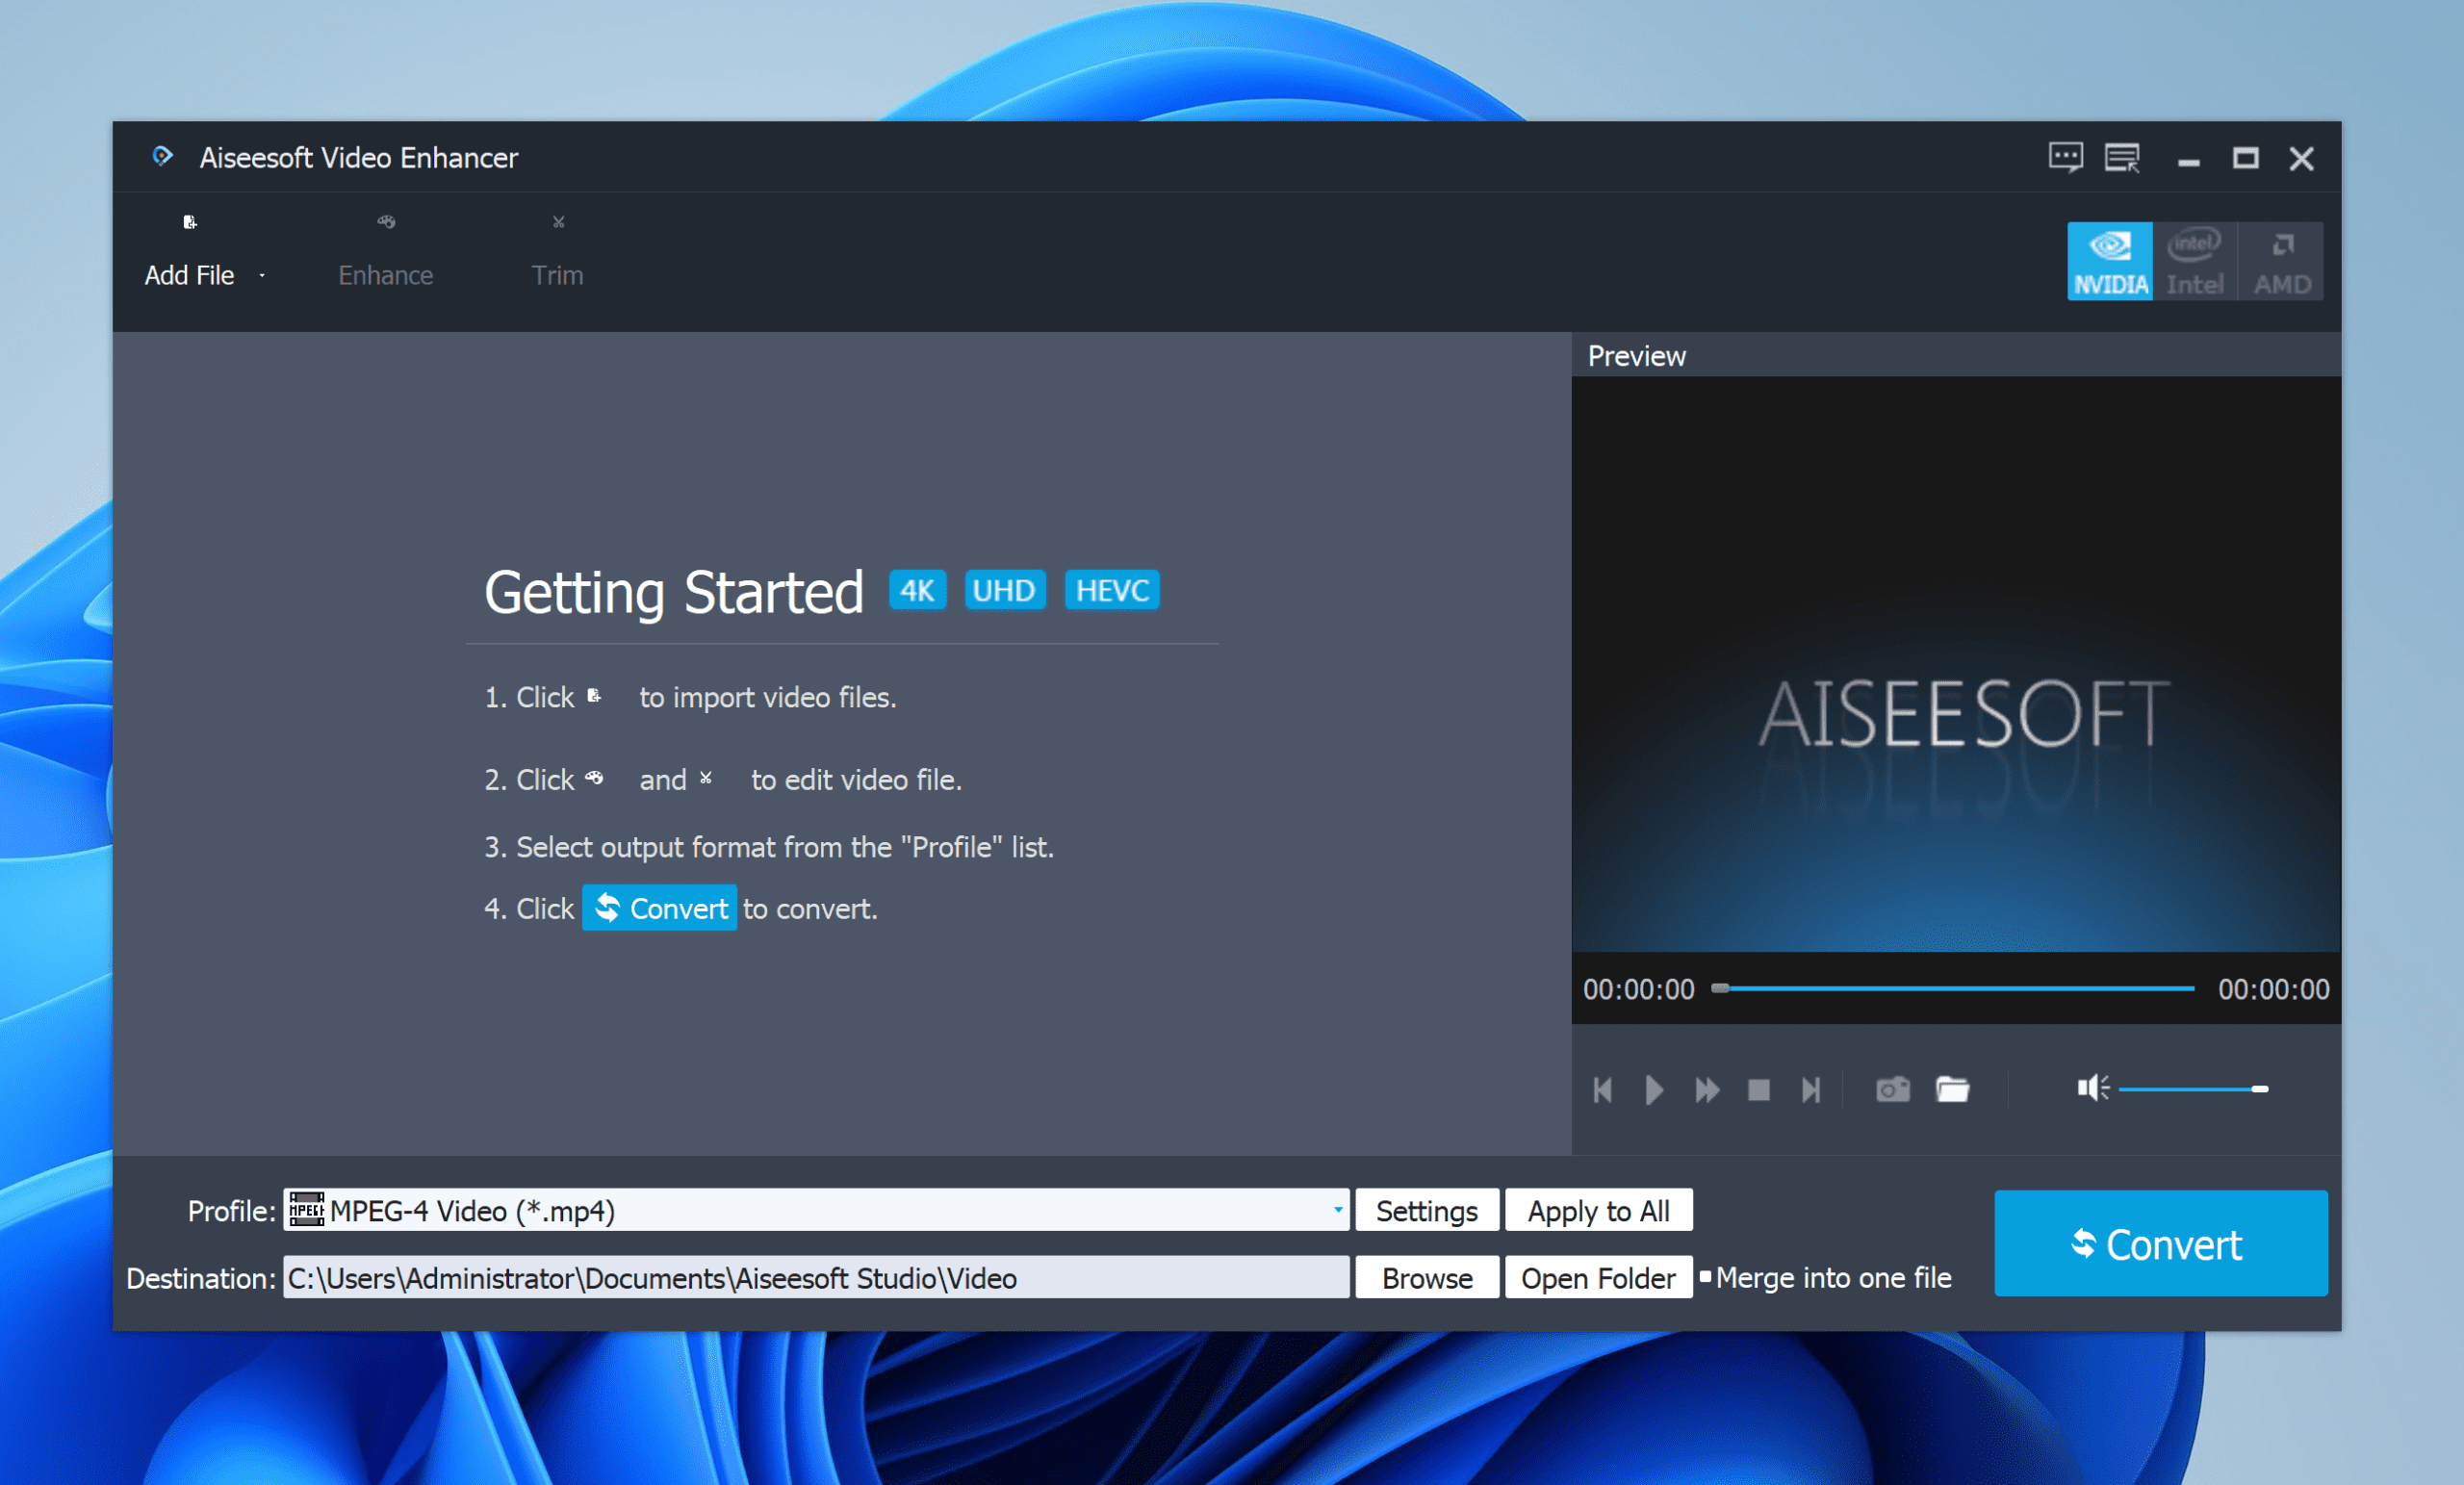Open profile Settings
Image resolution: width=2464 pixels, height=1485 pixels.
click(x=1426, y=1210)
